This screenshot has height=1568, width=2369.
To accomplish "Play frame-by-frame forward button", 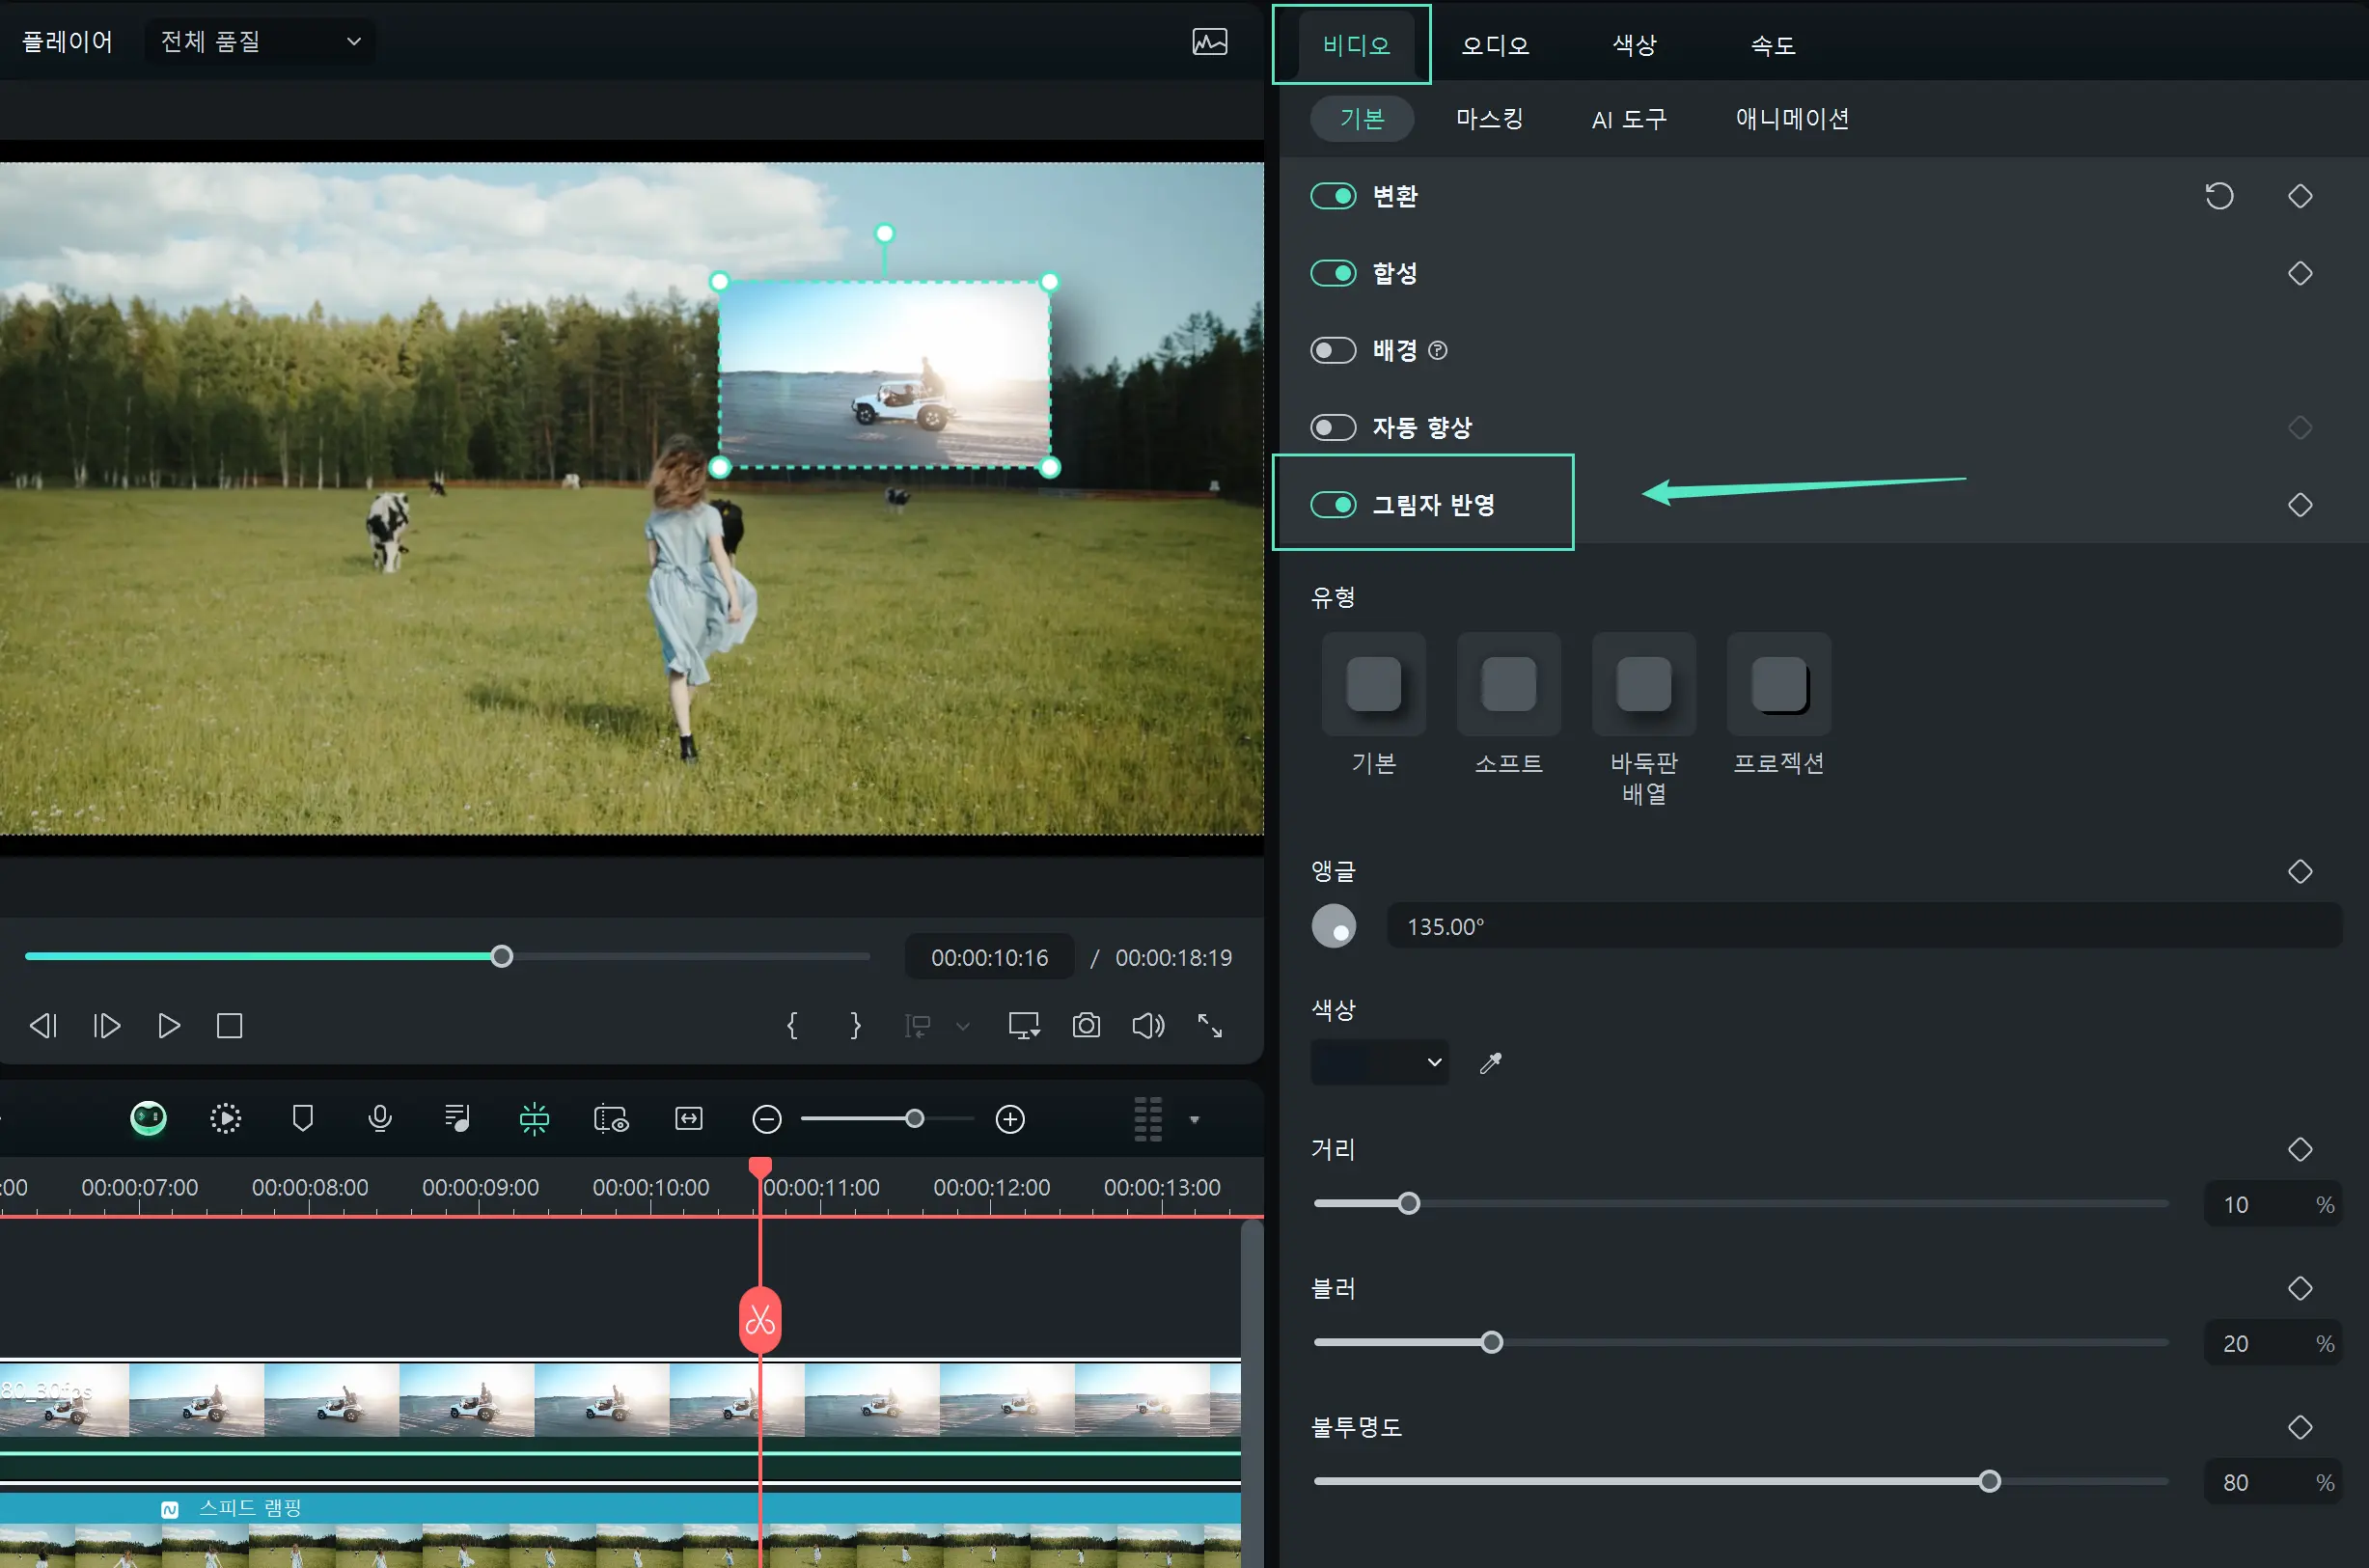I will (106, 1026).
